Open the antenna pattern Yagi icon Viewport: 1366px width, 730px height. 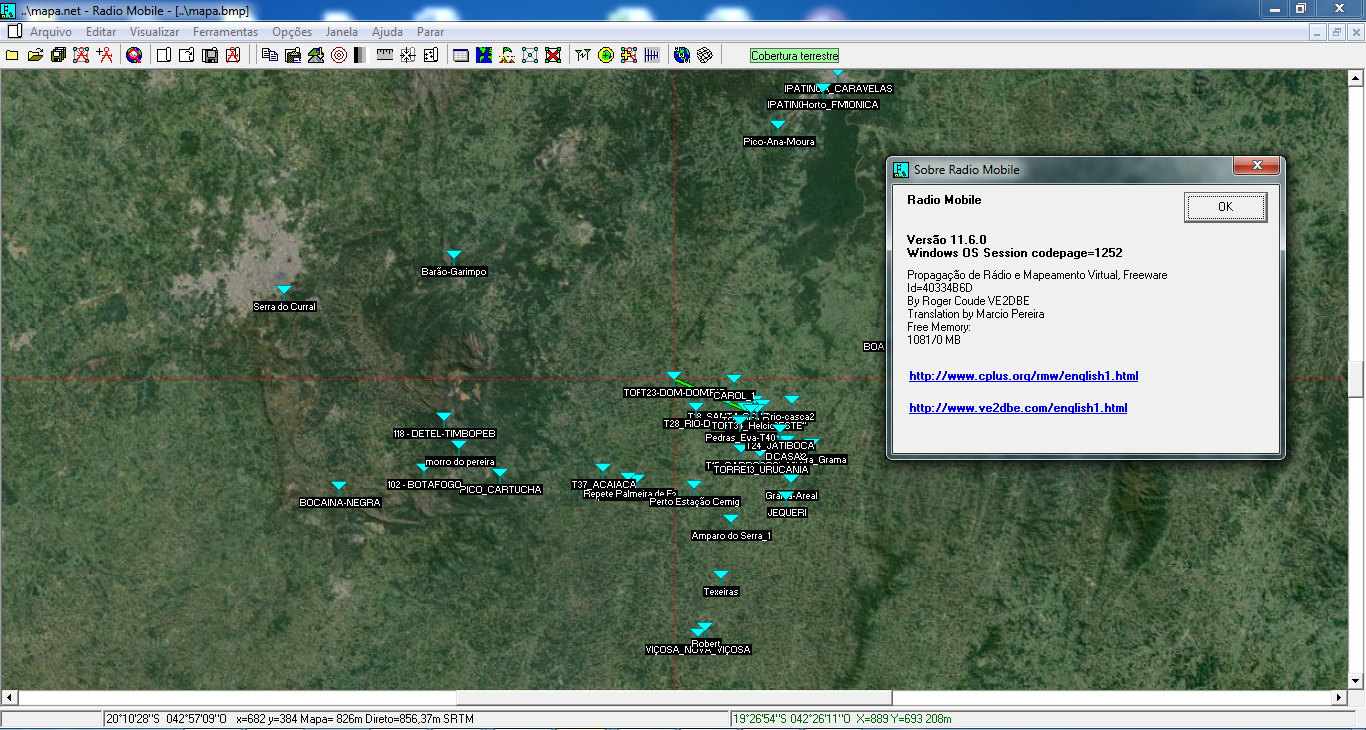[652, 56]
